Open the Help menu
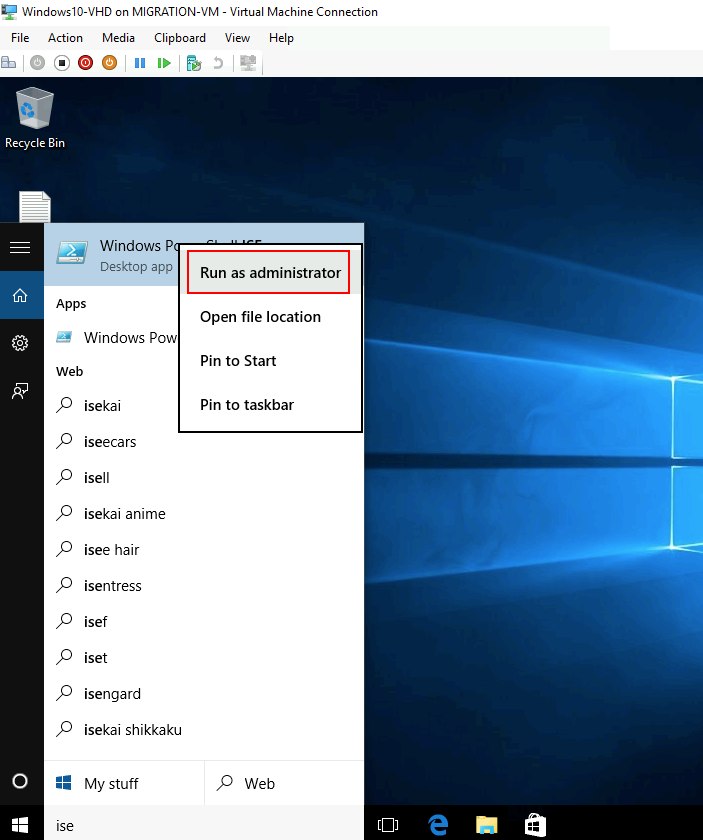 coord(281,38)
